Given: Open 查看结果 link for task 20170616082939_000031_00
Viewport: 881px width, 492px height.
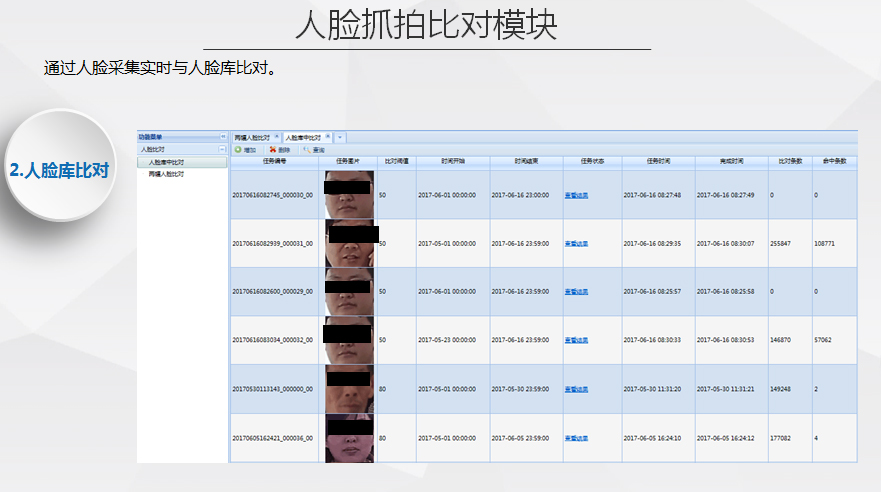Looking at the screenshot, I should pyautogui.click(x=576, y=243).
